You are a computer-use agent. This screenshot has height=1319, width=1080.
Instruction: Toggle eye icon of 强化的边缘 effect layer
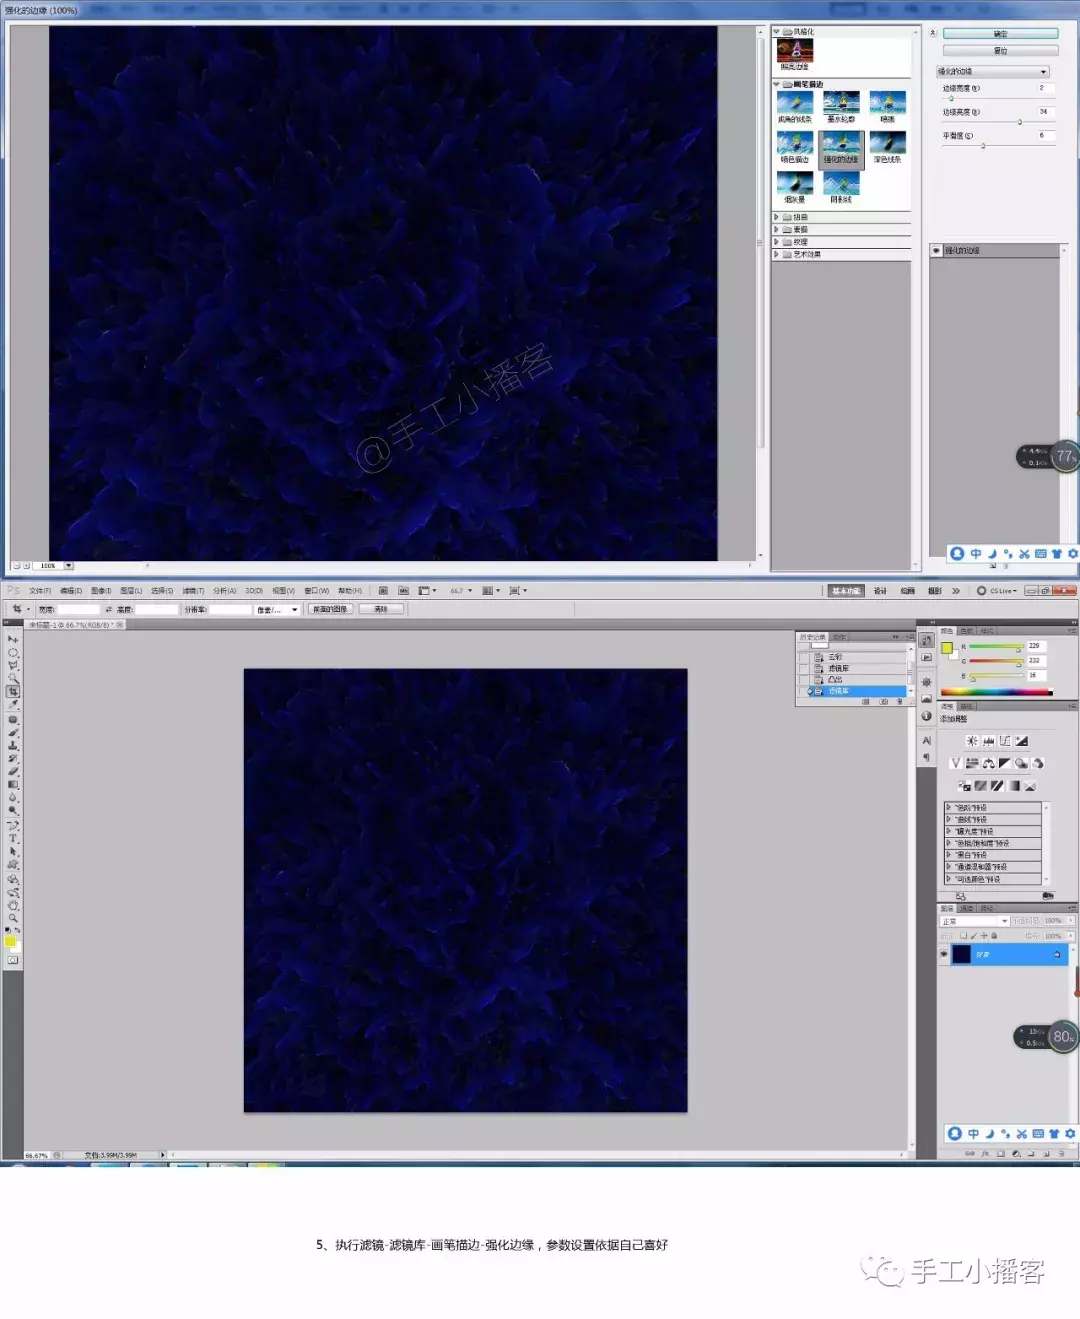coord(937,251)
